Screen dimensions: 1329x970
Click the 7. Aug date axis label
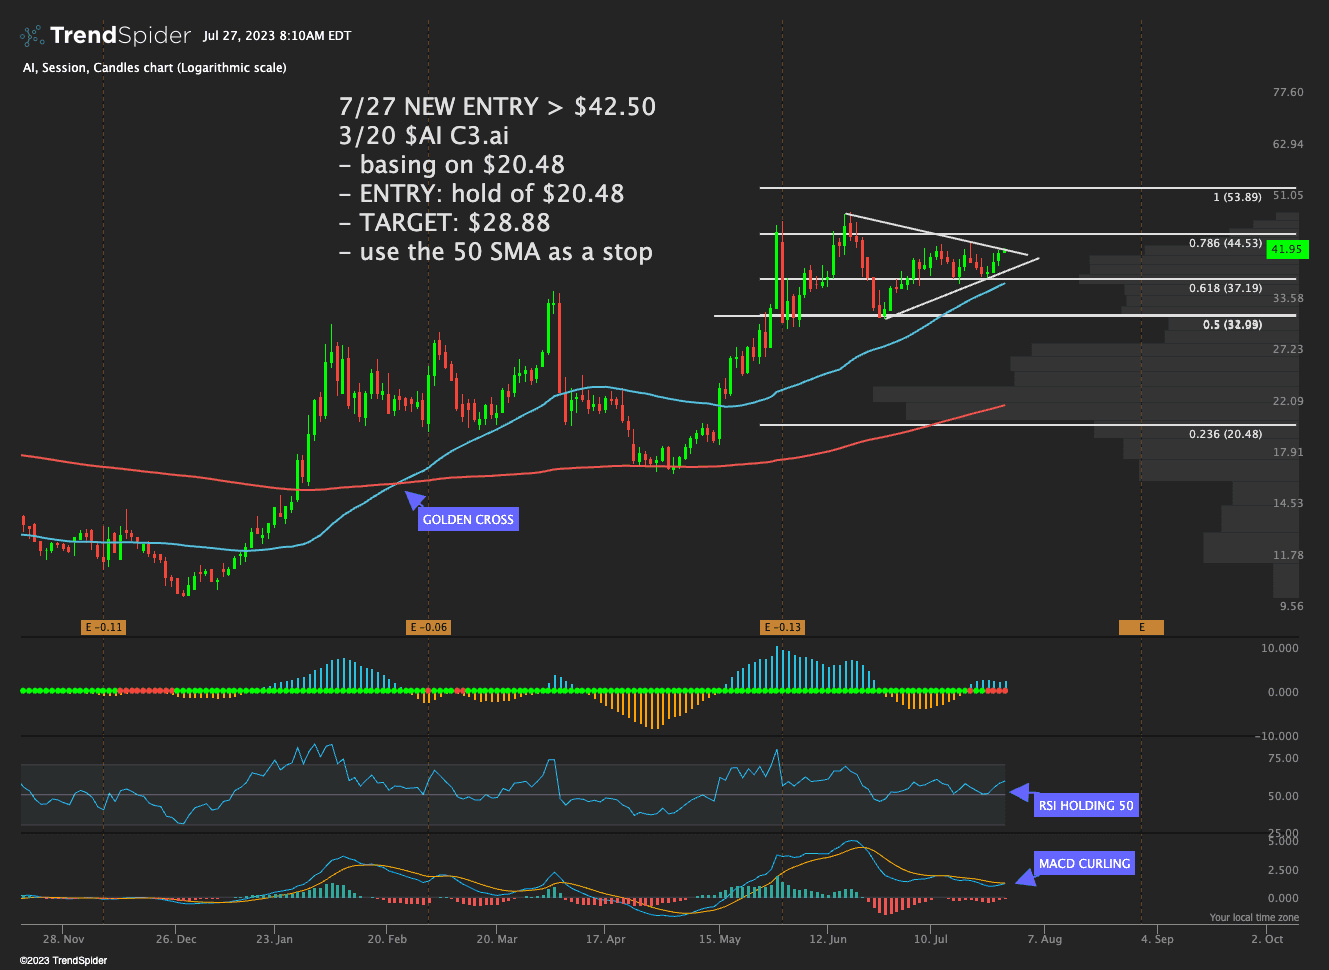[1045, 939]
